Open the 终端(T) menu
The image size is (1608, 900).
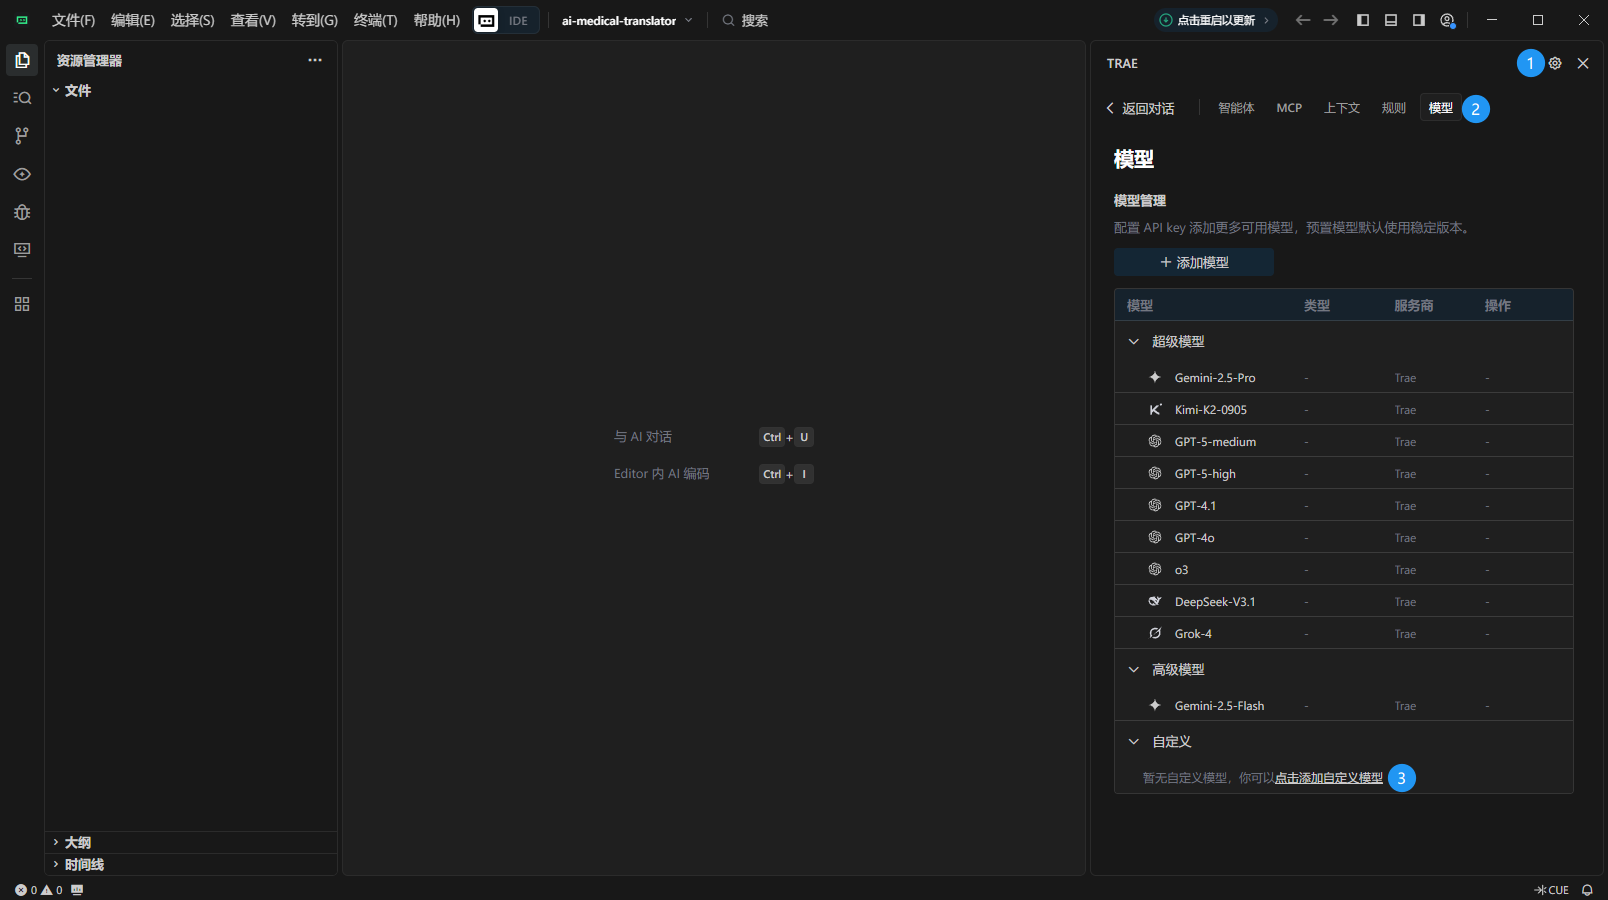375,20
